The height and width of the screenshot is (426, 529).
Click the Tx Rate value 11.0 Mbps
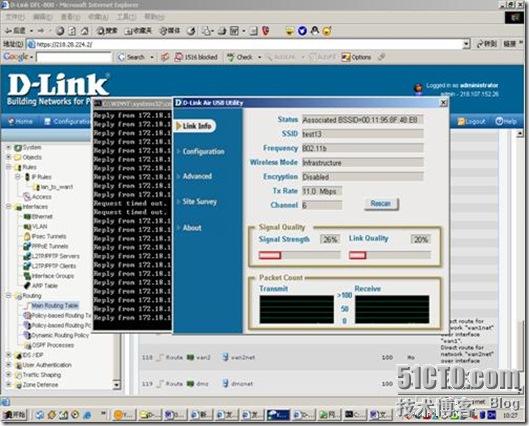[x=322, y=191]
